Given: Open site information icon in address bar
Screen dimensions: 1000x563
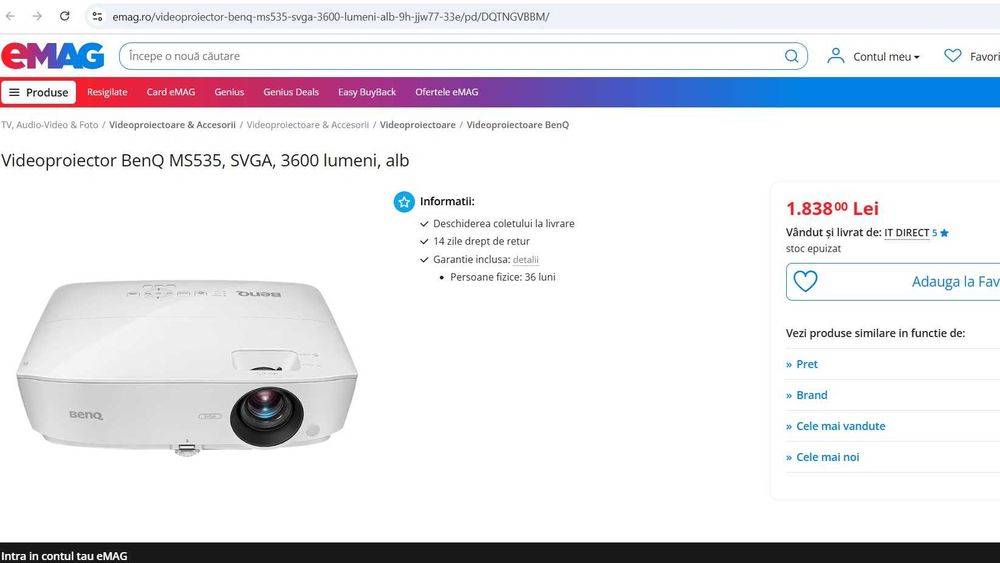Looking at the screenshot, I should [x=97, y=17].
